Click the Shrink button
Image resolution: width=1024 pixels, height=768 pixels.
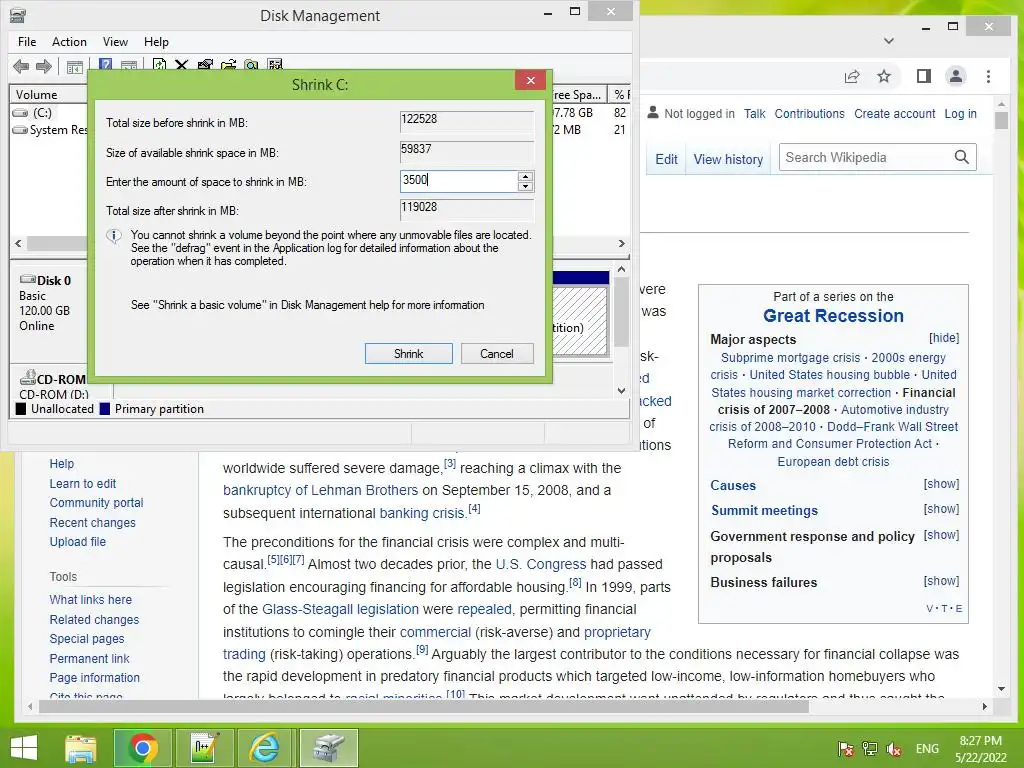(408, 353)
